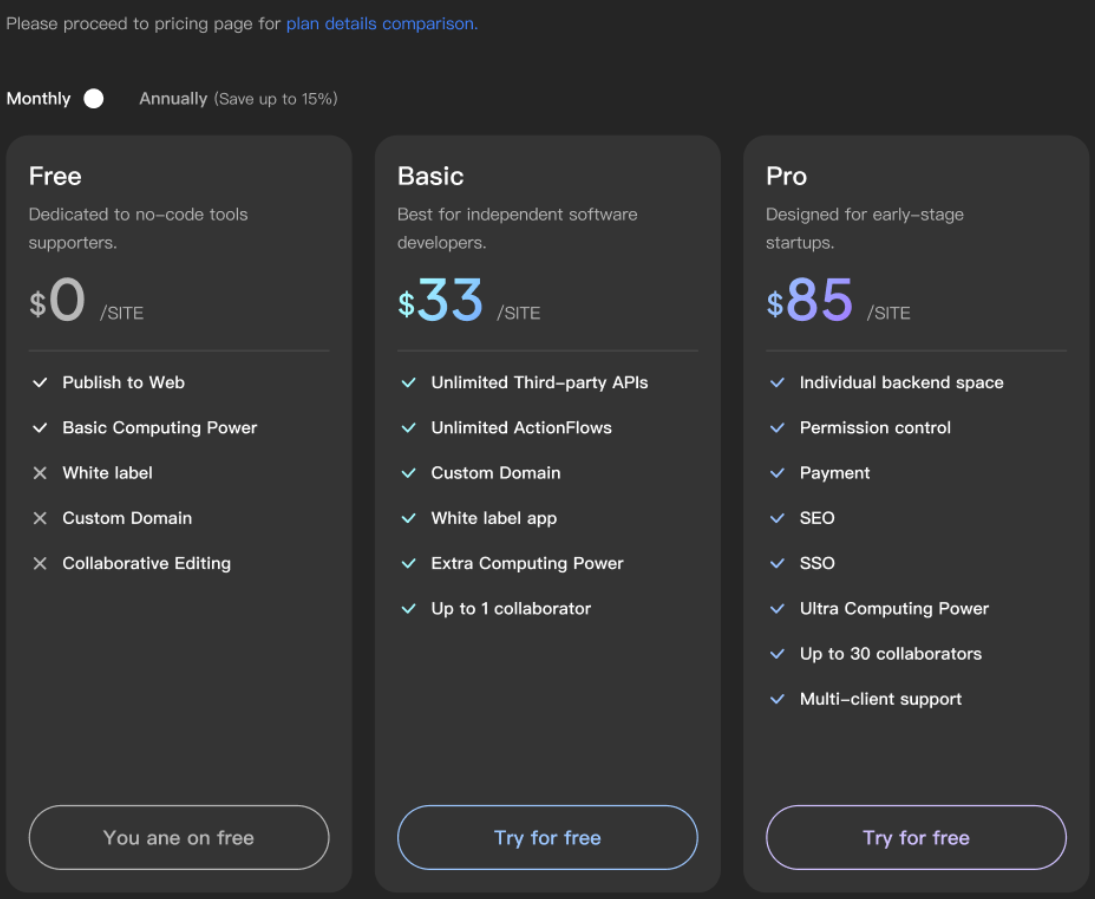Viewport: 1095px width, 899px height.
Task: Click X icon beside Collaborative Editing
Action: (40, 563)
